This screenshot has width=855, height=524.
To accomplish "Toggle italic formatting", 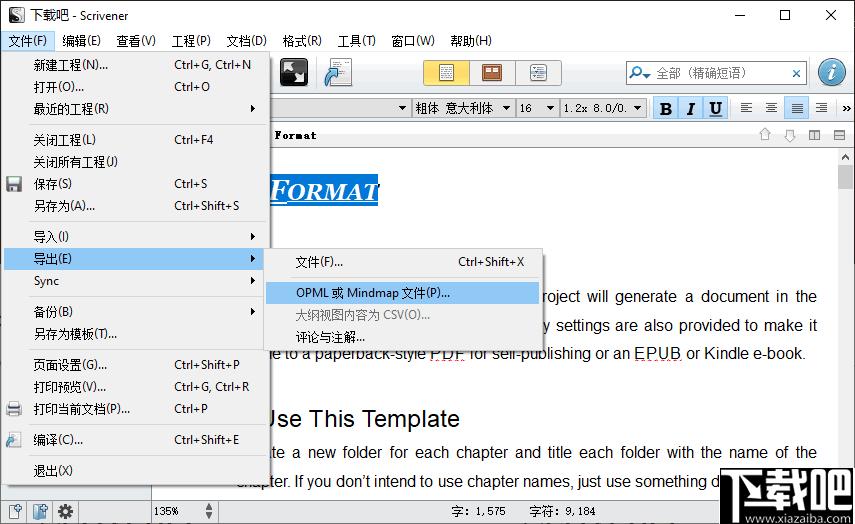I will (691, 109).
